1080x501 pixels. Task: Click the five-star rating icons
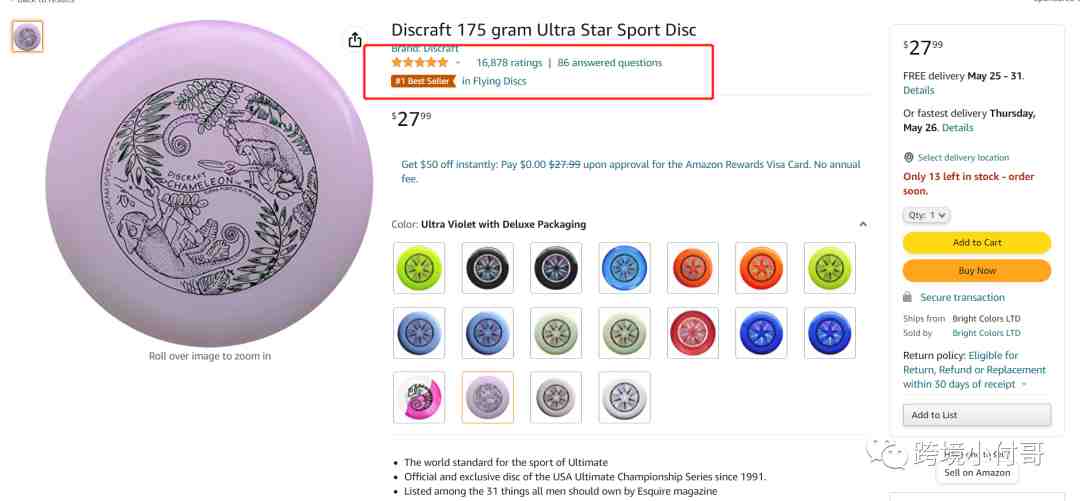pos(419,63)
